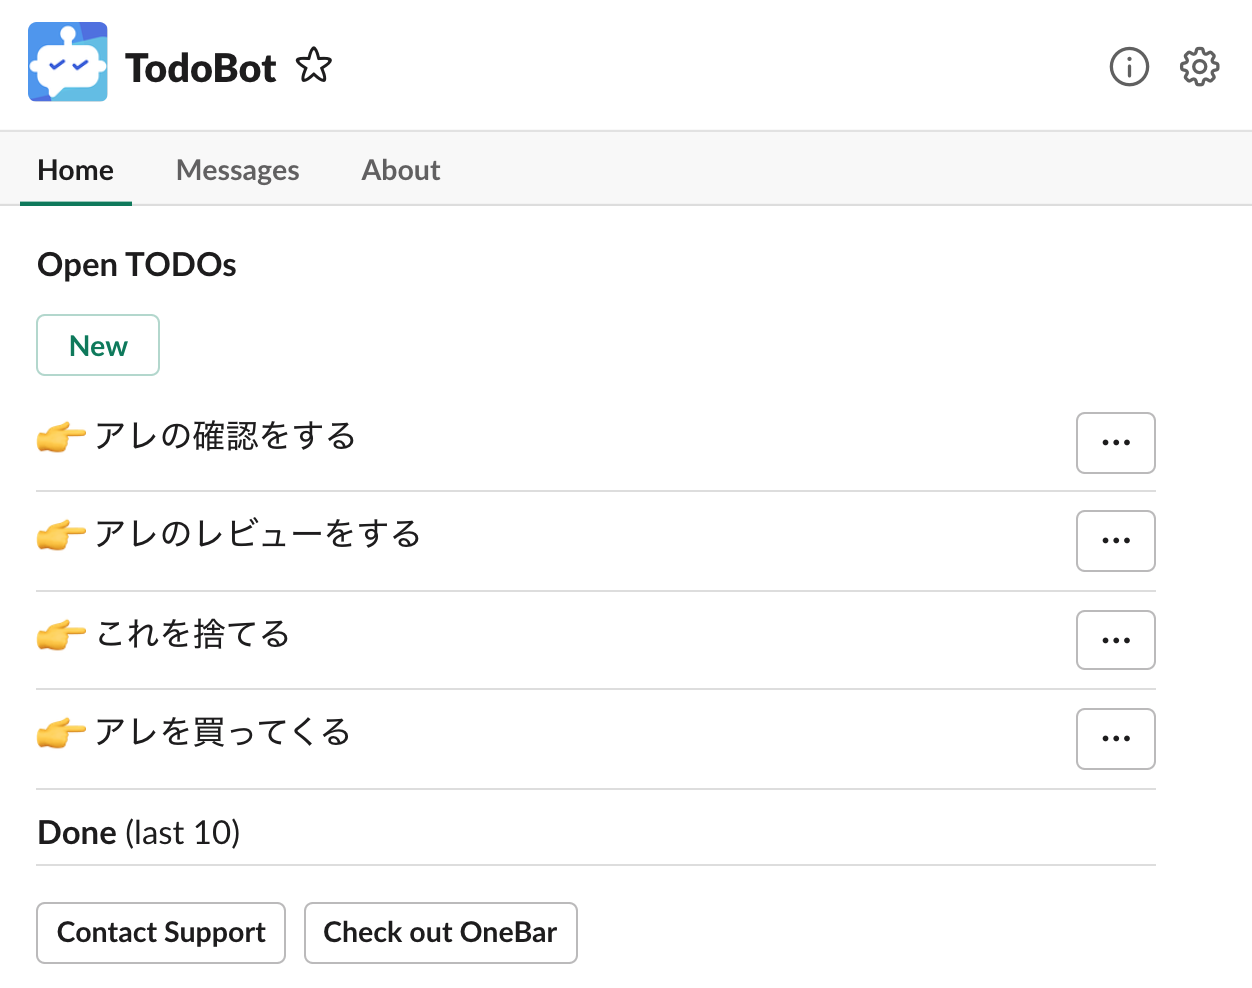Open the overflow menu for アレのレビューをする

click(x=1115, y=541)
